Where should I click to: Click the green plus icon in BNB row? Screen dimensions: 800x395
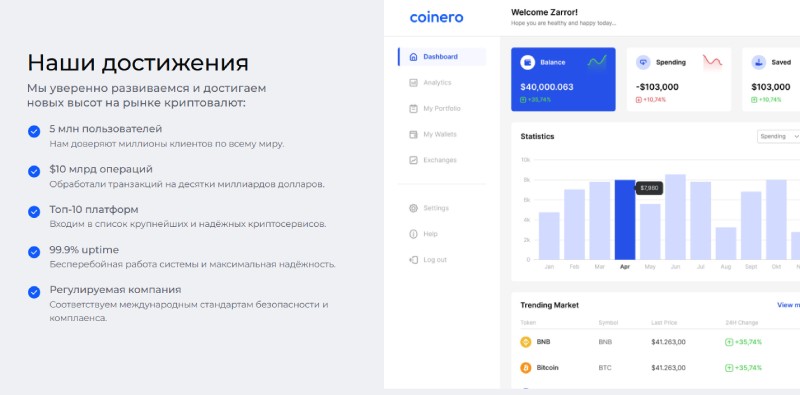point(729,342)
